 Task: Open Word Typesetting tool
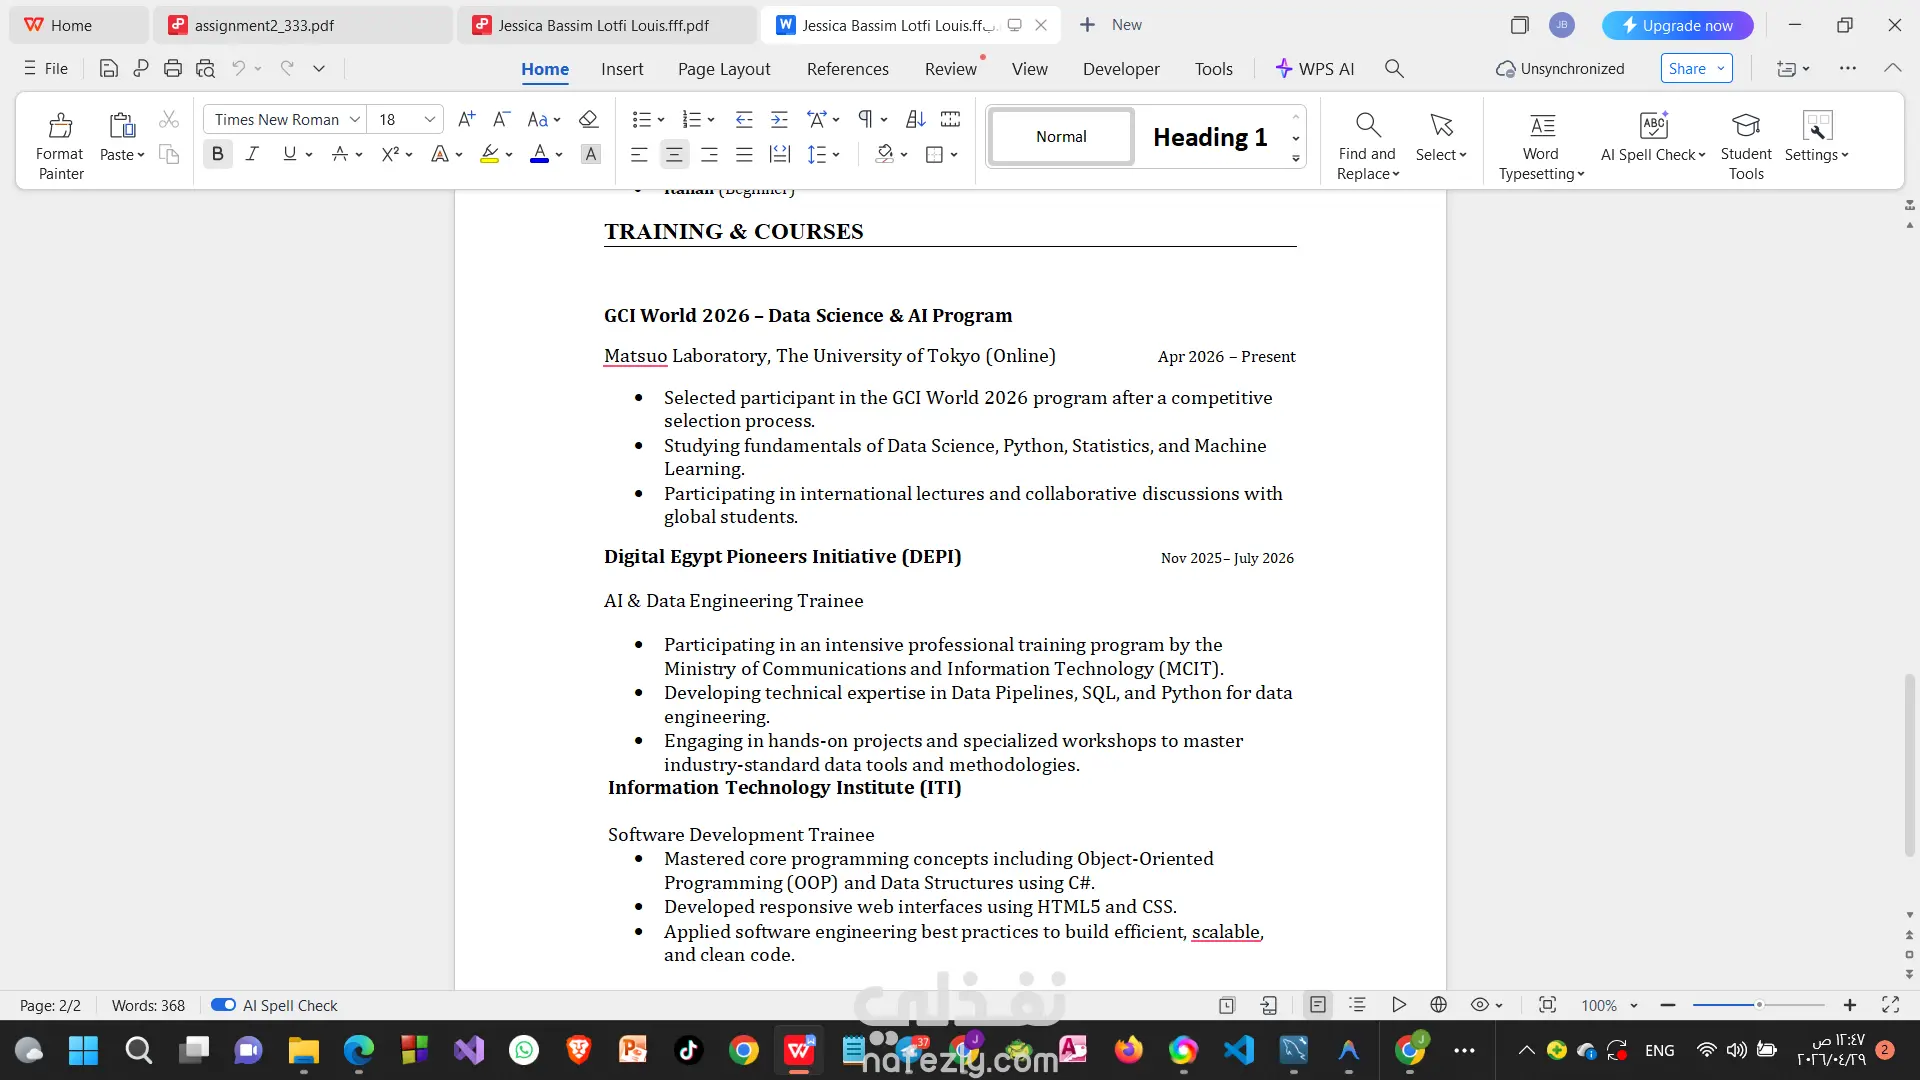pos(1541,145)
